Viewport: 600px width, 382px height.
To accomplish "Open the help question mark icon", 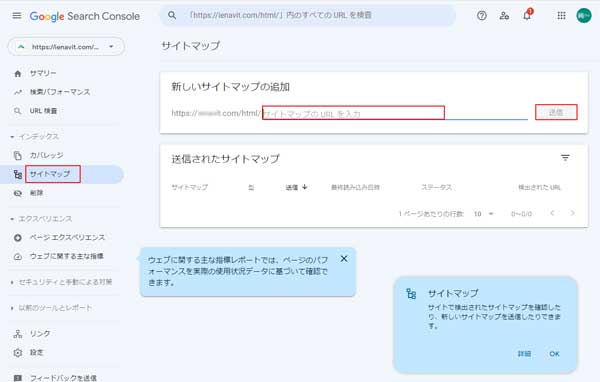I will click(482, 16).
